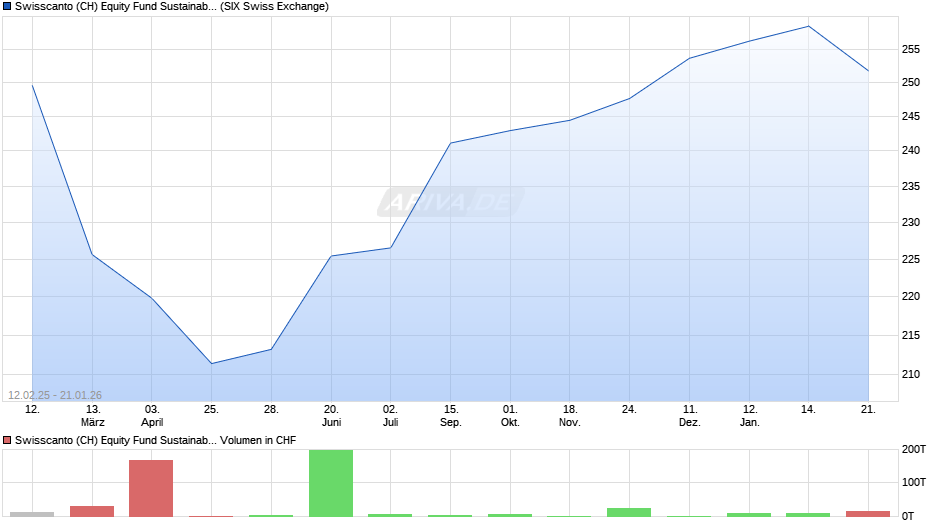Image resolution: width=940 pixels, height=526 pixels.
Task: Click the red volume legend square
Action: pyautogui.click(x=7, y=440)
